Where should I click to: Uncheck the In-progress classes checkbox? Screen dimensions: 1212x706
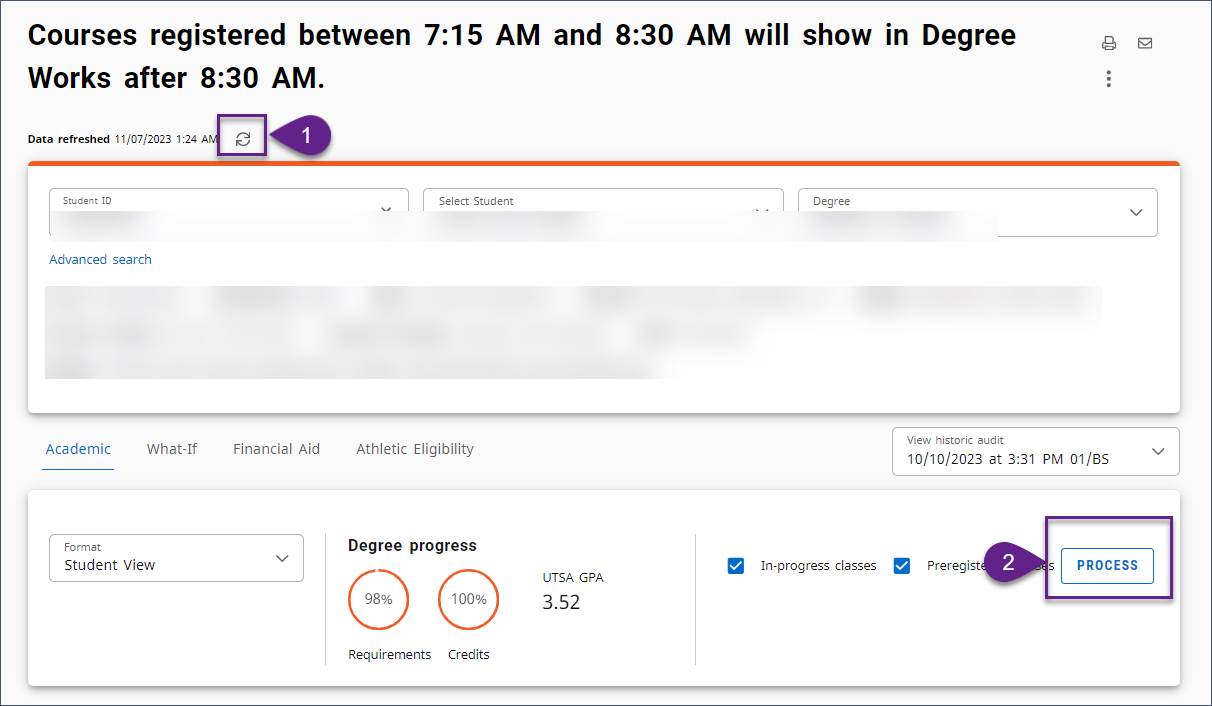pyautogui.click(x=736, y=566)
